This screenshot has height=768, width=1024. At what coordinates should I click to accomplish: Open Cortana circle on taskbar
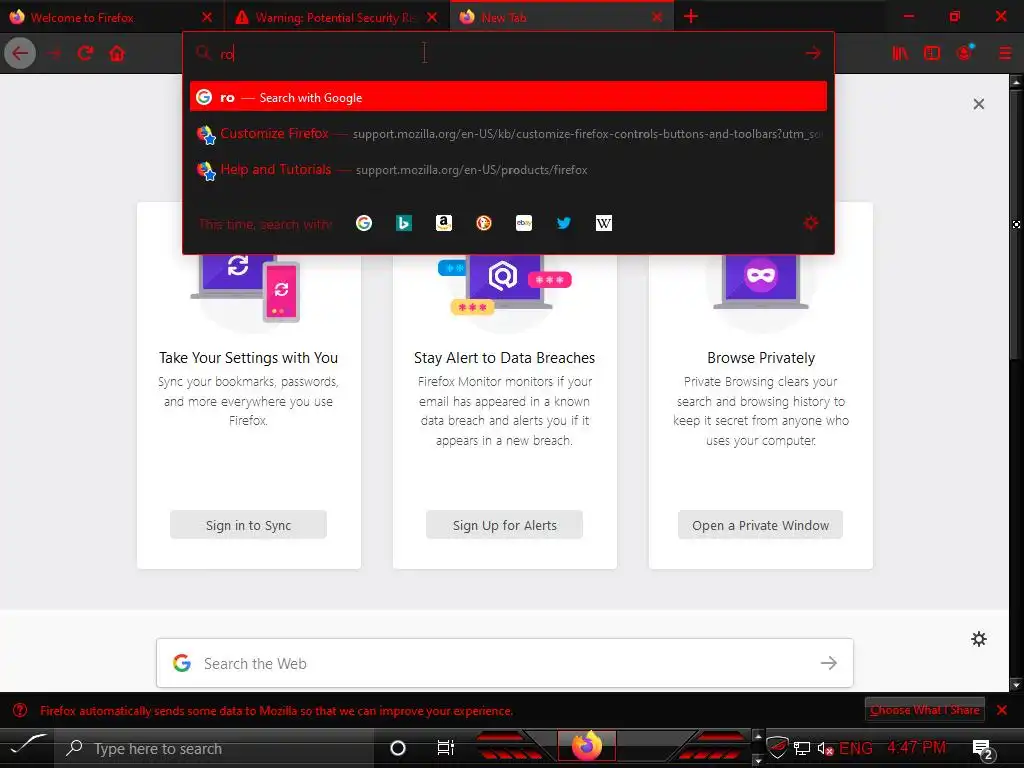click(398, 748)
